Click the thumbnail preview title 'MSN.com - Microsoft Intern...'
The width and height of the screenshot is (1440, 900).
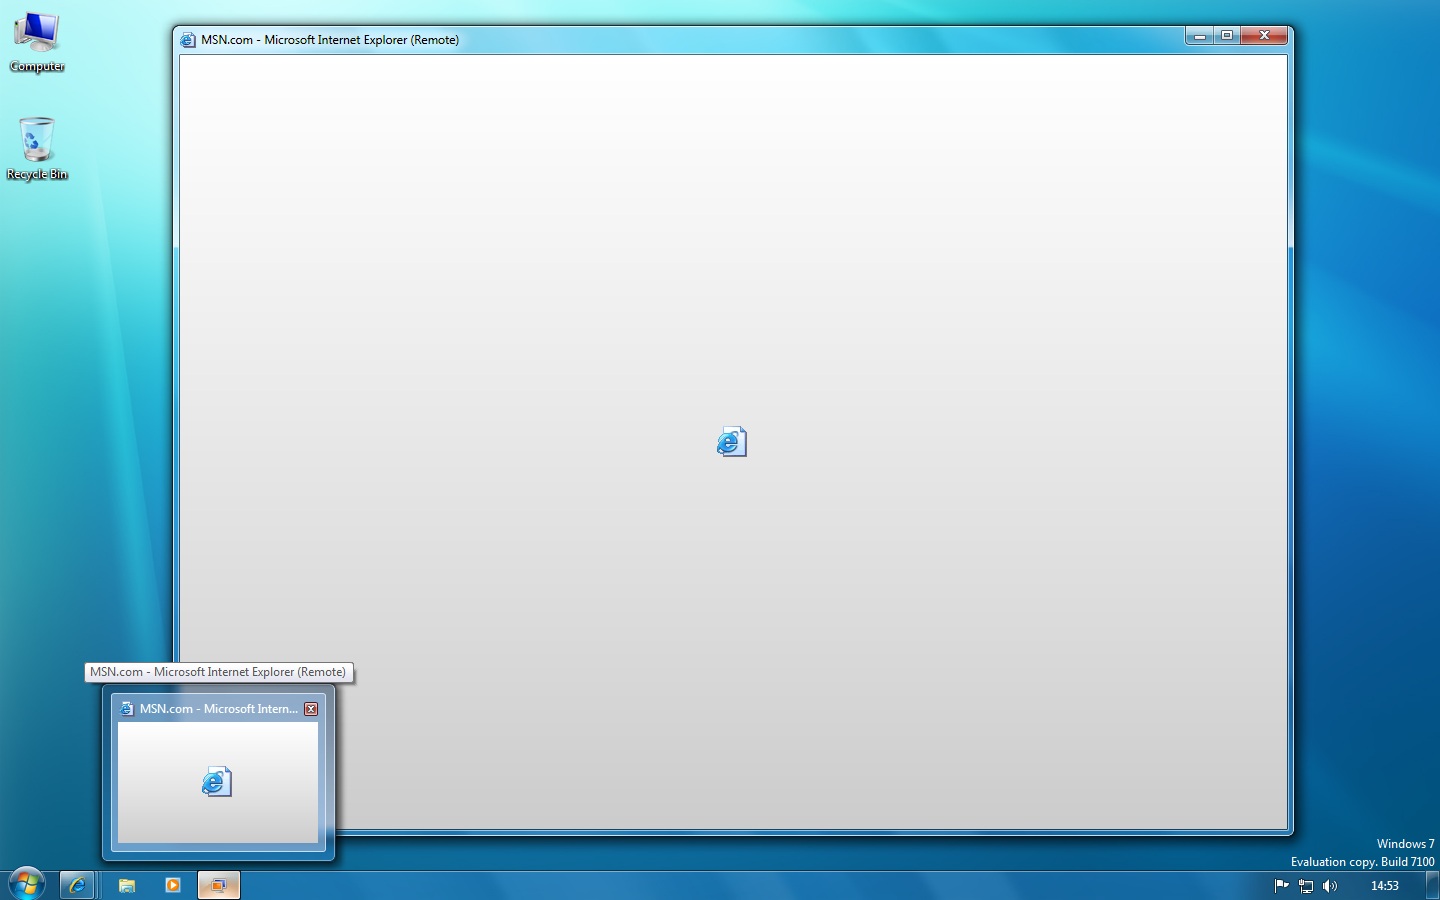(x=219, y=709)
